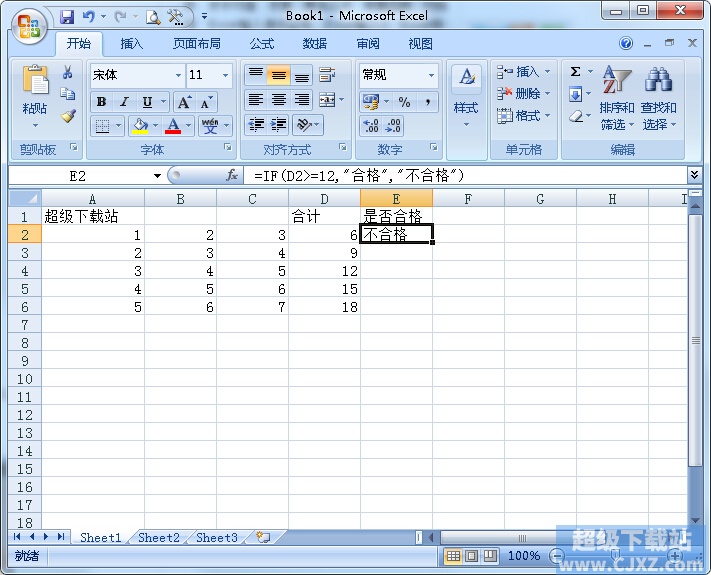Expand the font size dropdown showing 11
Screen dimensions: 711x575
[x=226, y=75]
